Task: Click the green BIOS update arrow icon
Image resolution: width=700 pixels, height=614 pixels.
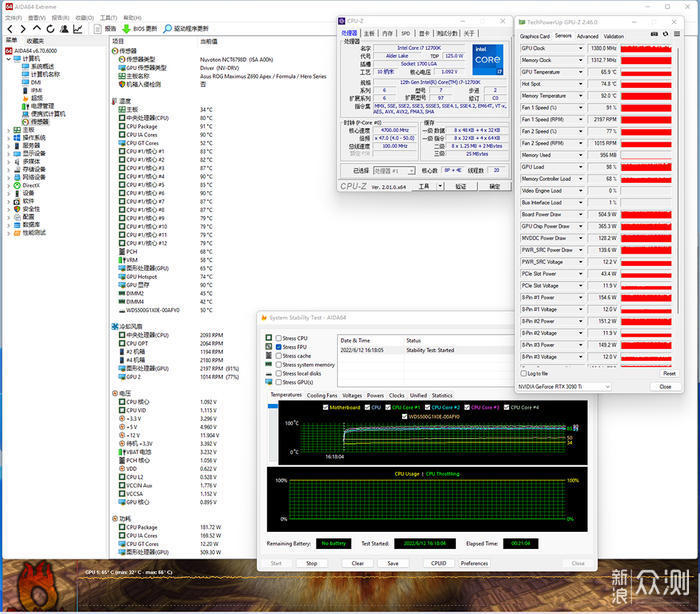Action: point(125,29)
